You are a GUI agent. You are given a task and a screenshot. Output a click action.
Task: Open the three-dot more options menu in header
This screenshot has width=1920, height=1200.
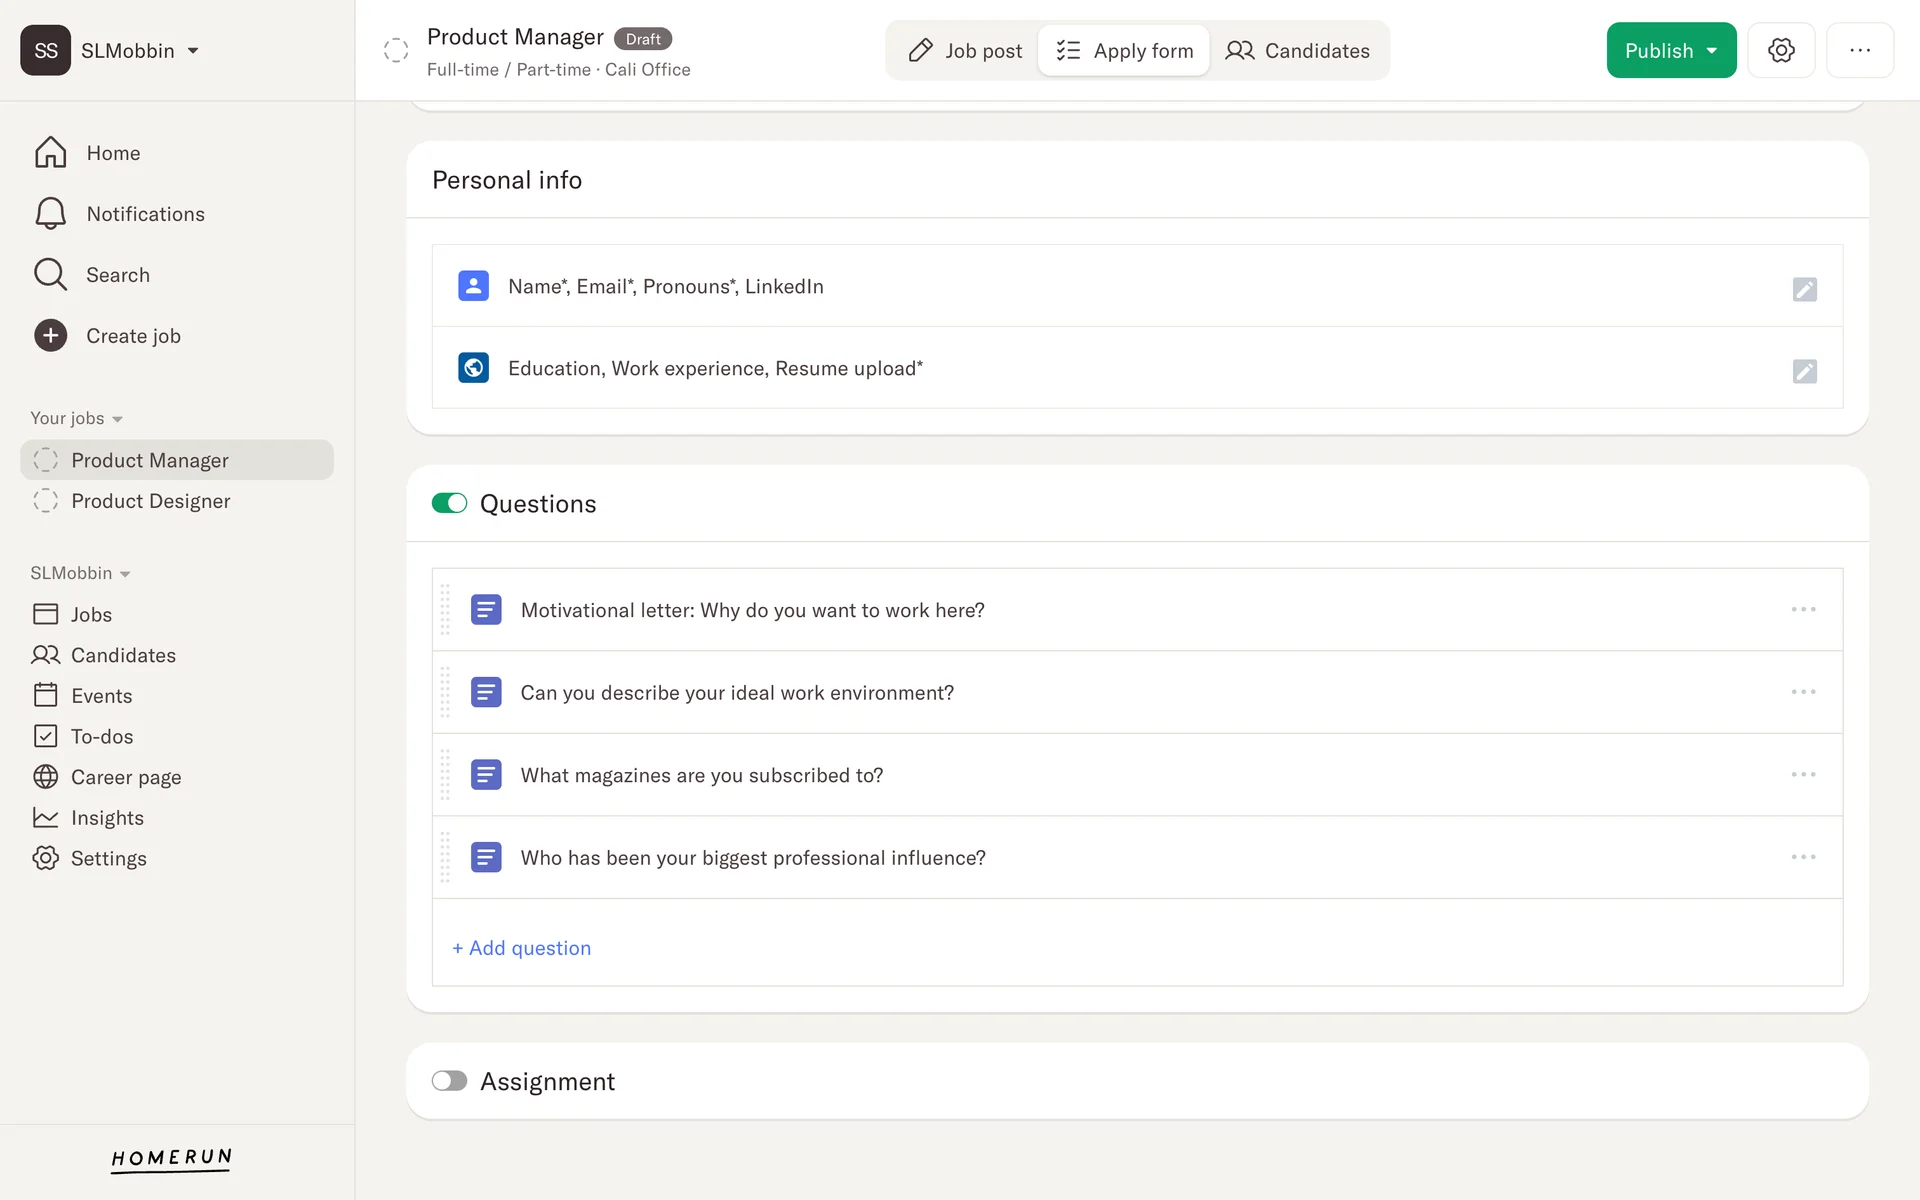[1859, 50]
